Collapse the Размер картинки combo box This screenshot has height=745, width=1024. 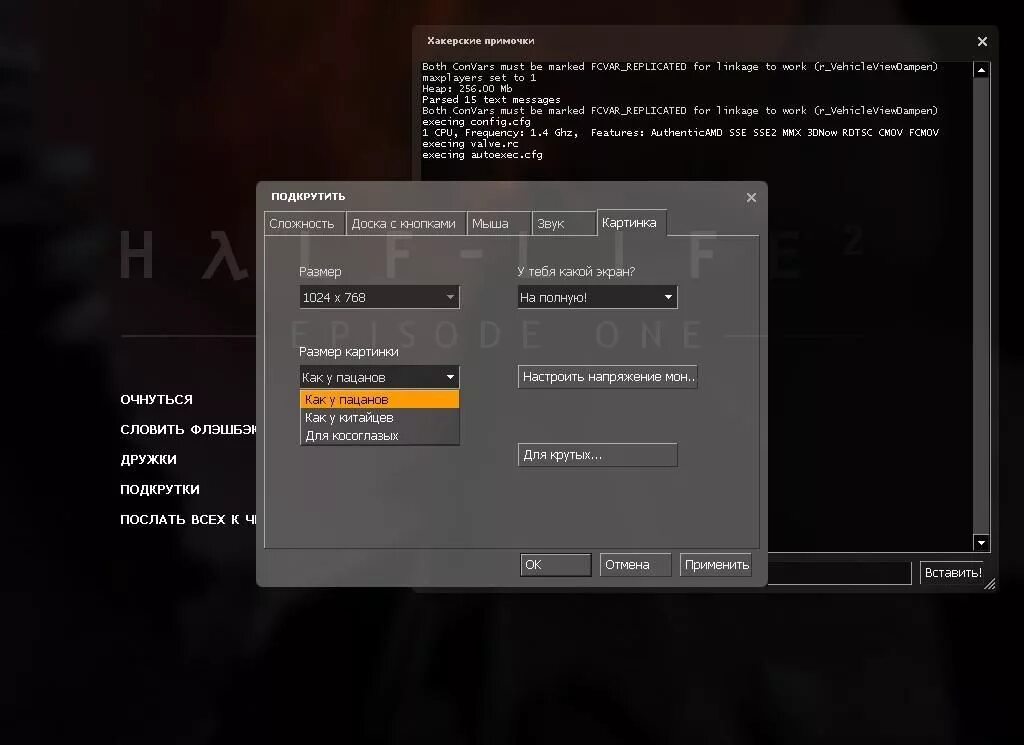tap(379, 377)
